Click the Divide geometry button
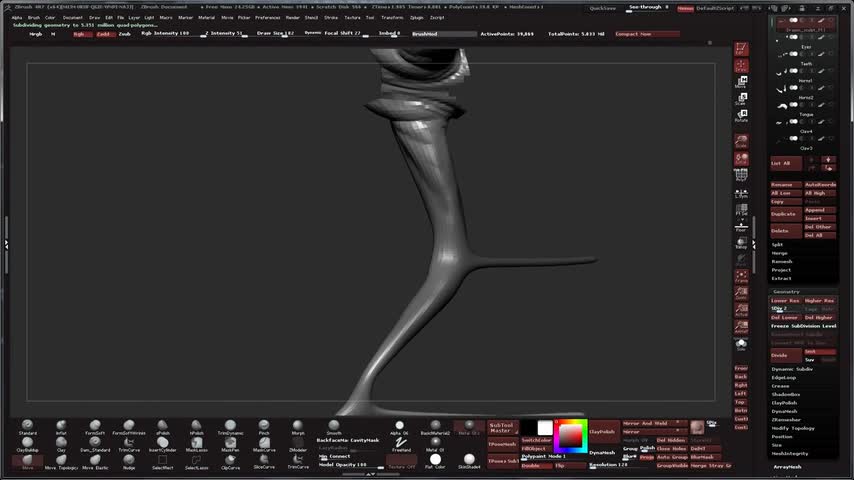This screenshot has width=854, height=480. (785, 355)
